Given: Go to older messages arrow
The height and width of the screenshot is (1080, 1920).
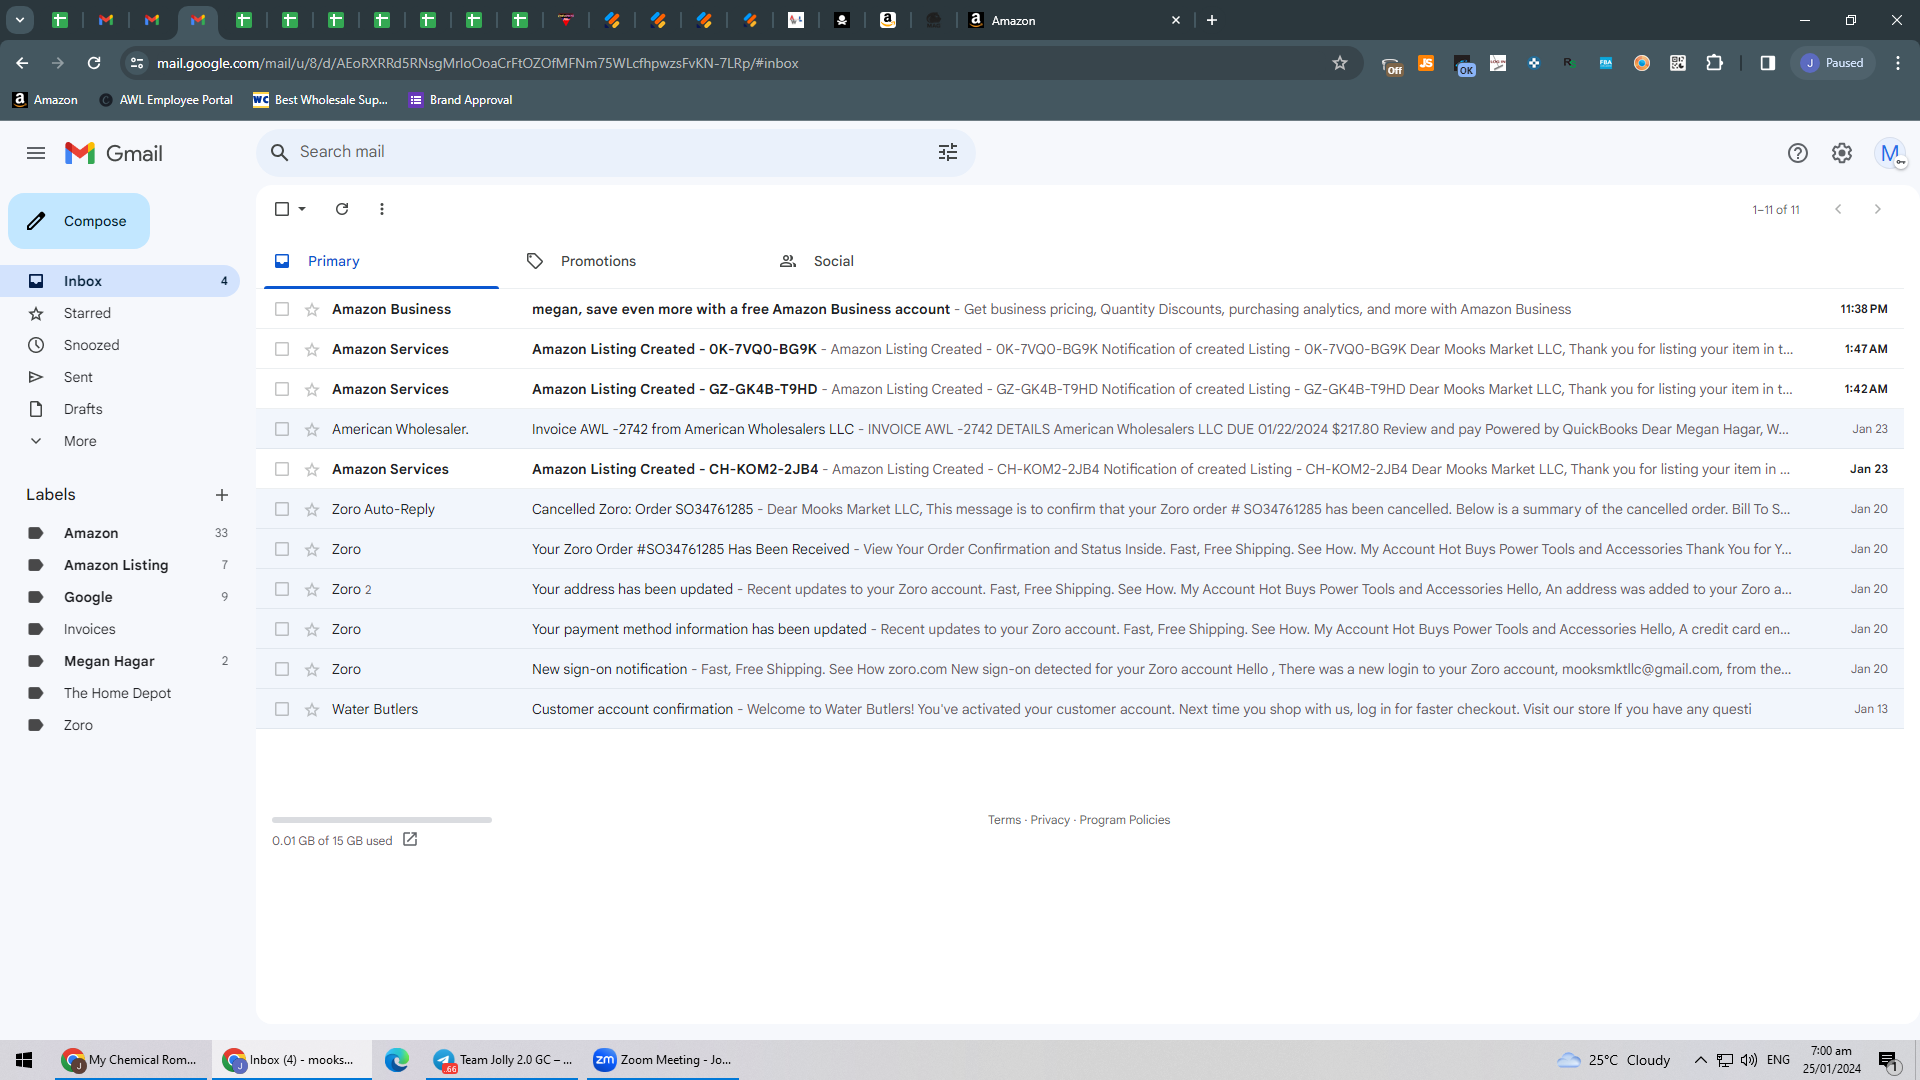Looking at the screenshot, I should click(1878, 209).
